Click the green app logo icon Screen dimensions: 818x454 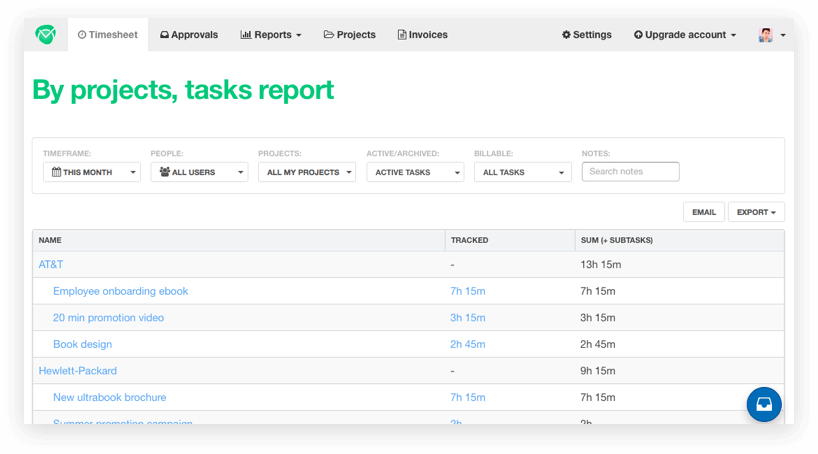46,35
